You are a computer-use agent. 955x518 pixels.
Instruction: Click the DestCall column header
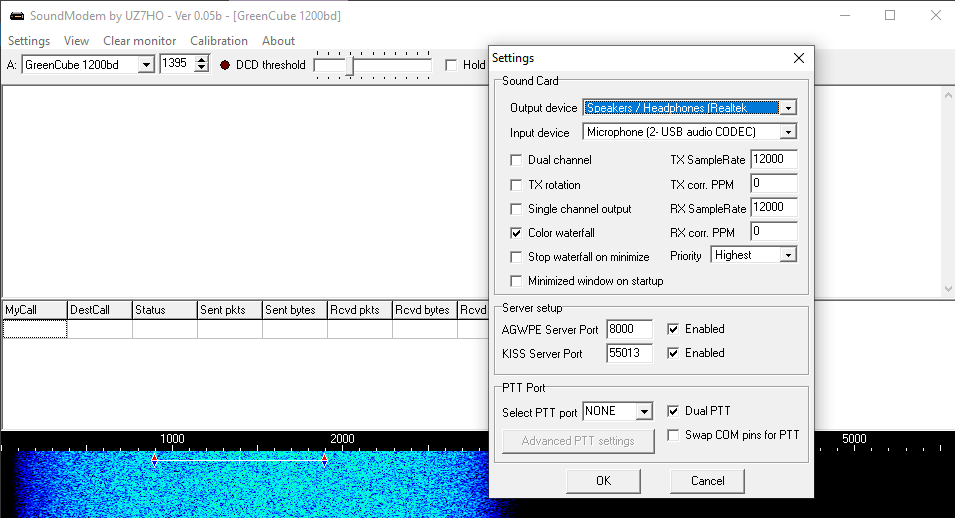pyautogui.click(x=100, y=310)
